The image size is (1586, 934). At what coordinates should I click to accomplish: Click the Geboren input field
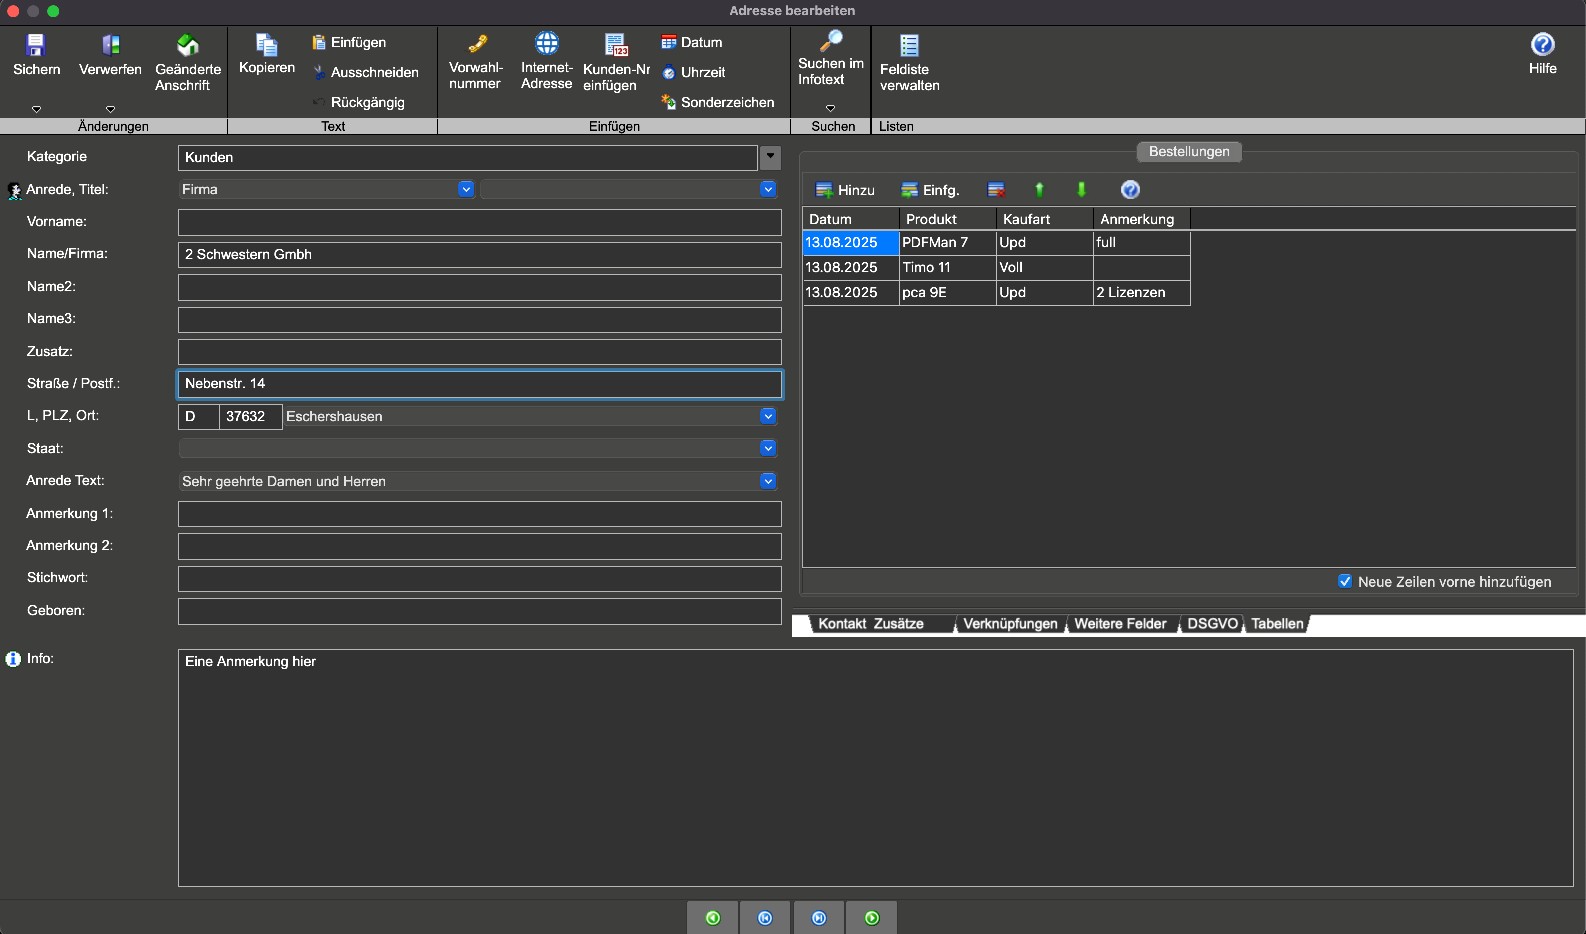click(480, 611)
